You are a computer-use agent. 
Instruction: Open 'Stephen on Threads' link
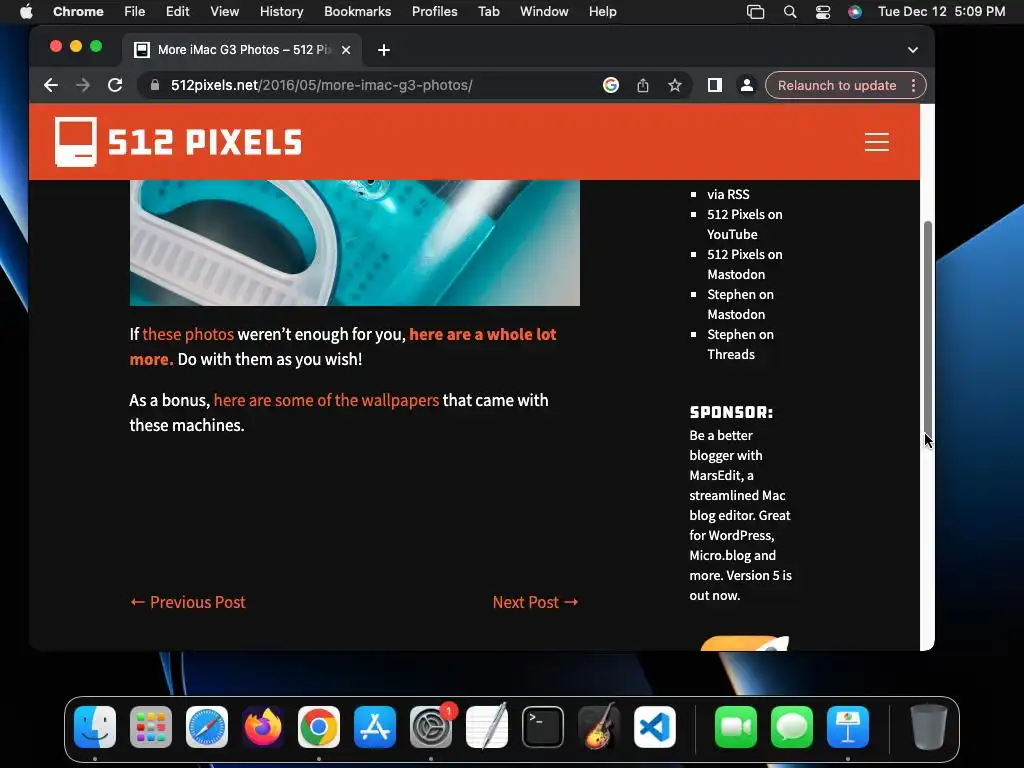[x=741, y=344]
